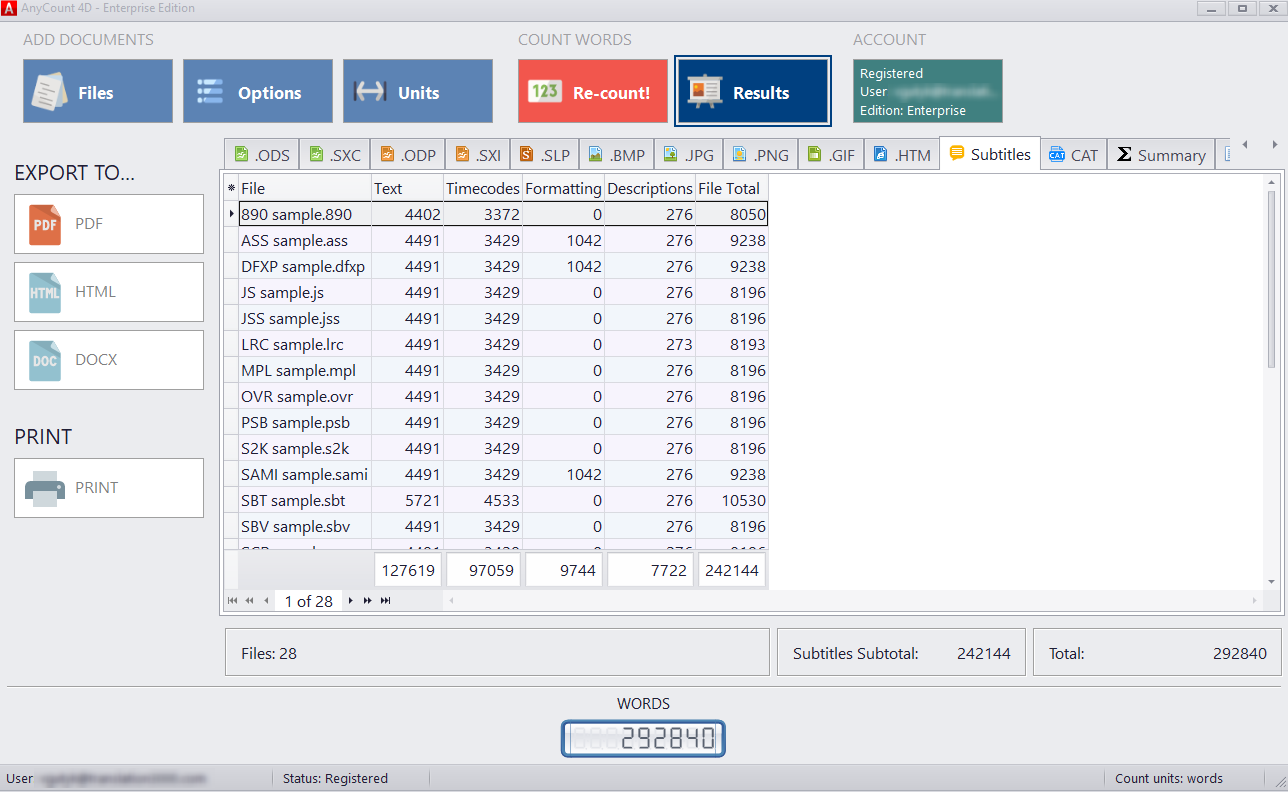Switch to the .BMP tab

616,155
